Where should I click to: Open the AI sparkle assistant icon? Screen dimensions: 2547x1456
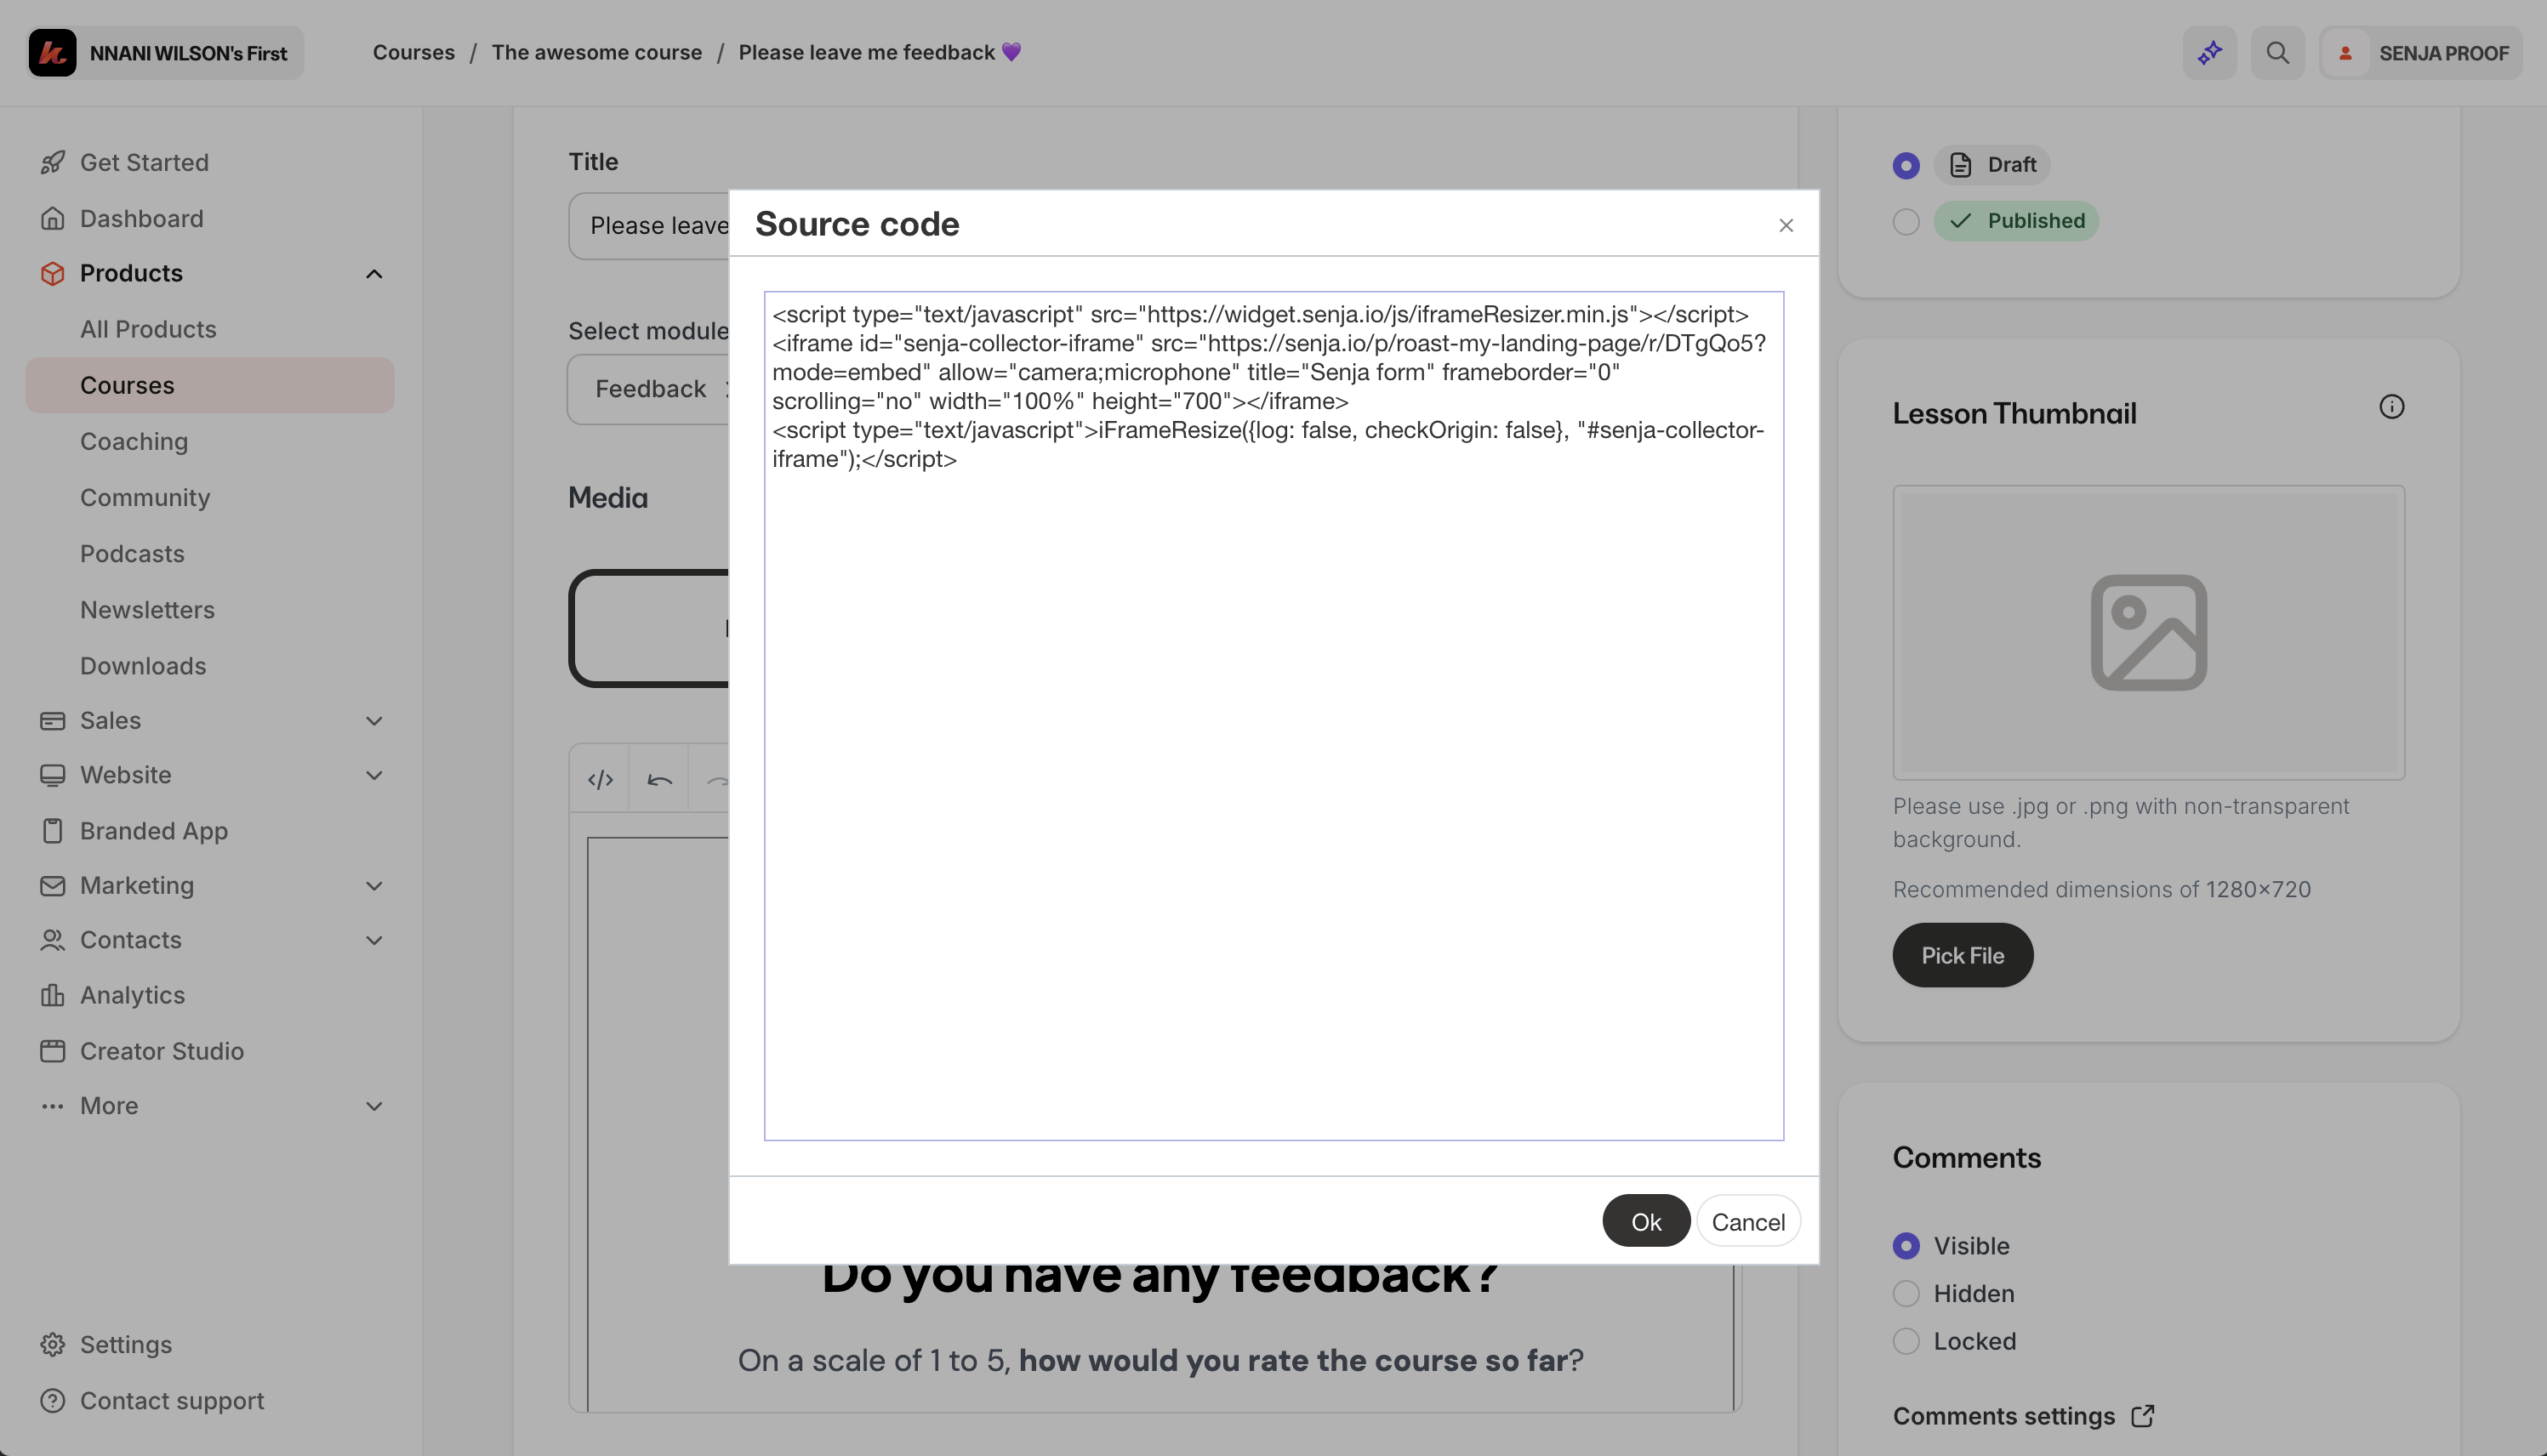(2209, 52)
